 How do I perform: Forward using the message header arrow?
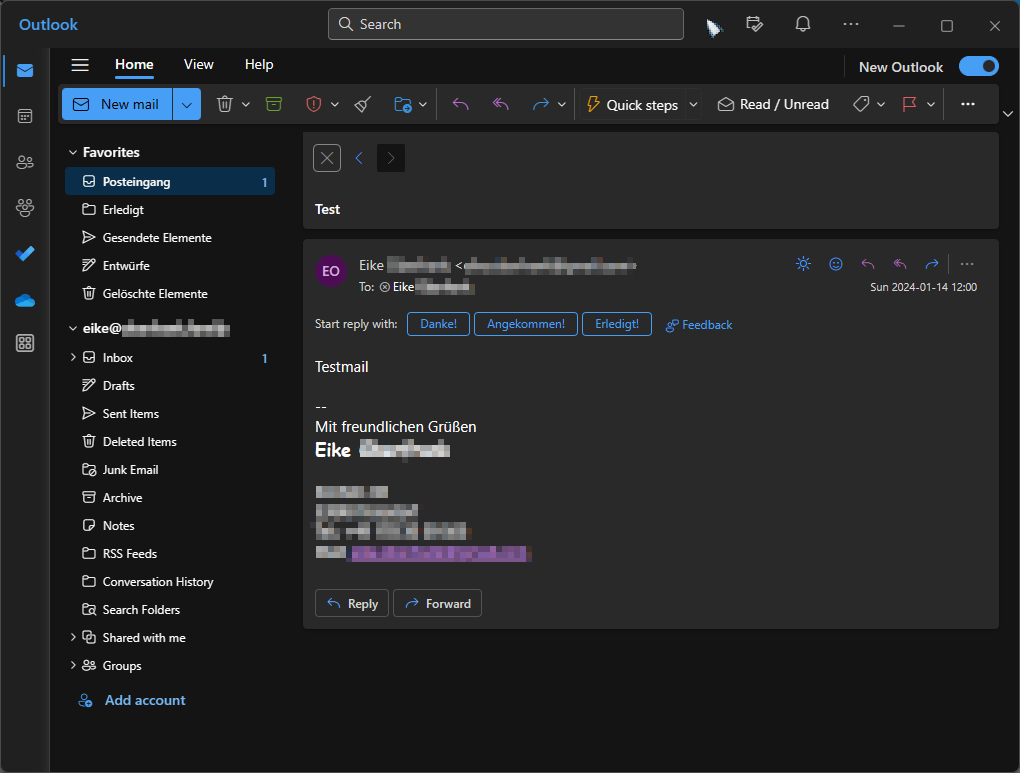(932, 264)
